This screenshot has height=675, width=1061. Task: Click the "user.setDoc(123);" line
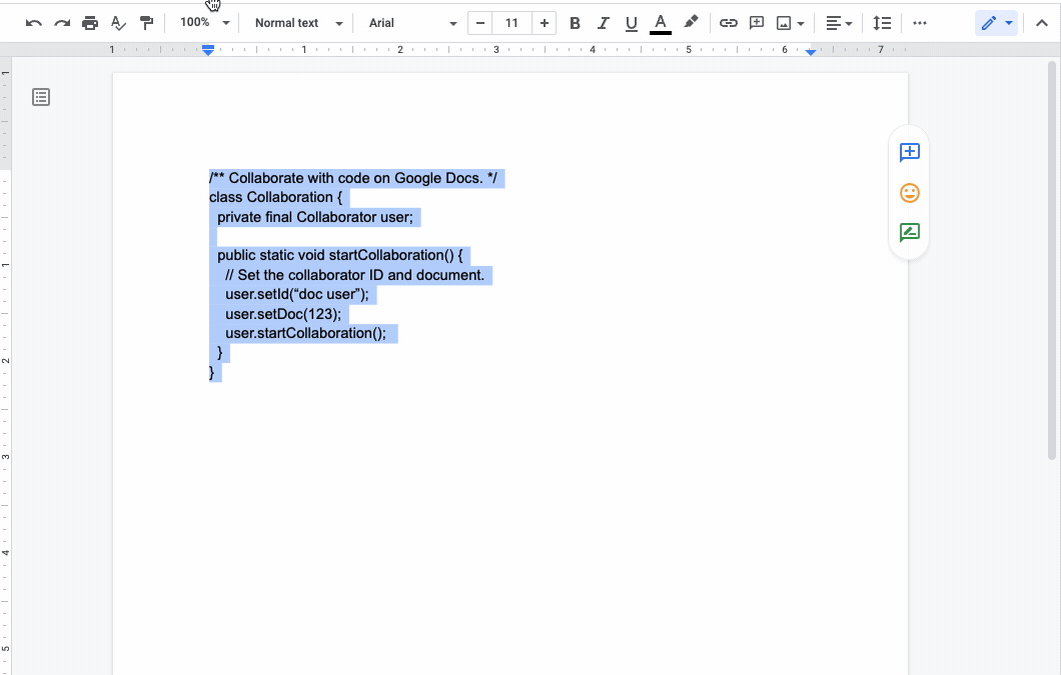tap(283, 314)
